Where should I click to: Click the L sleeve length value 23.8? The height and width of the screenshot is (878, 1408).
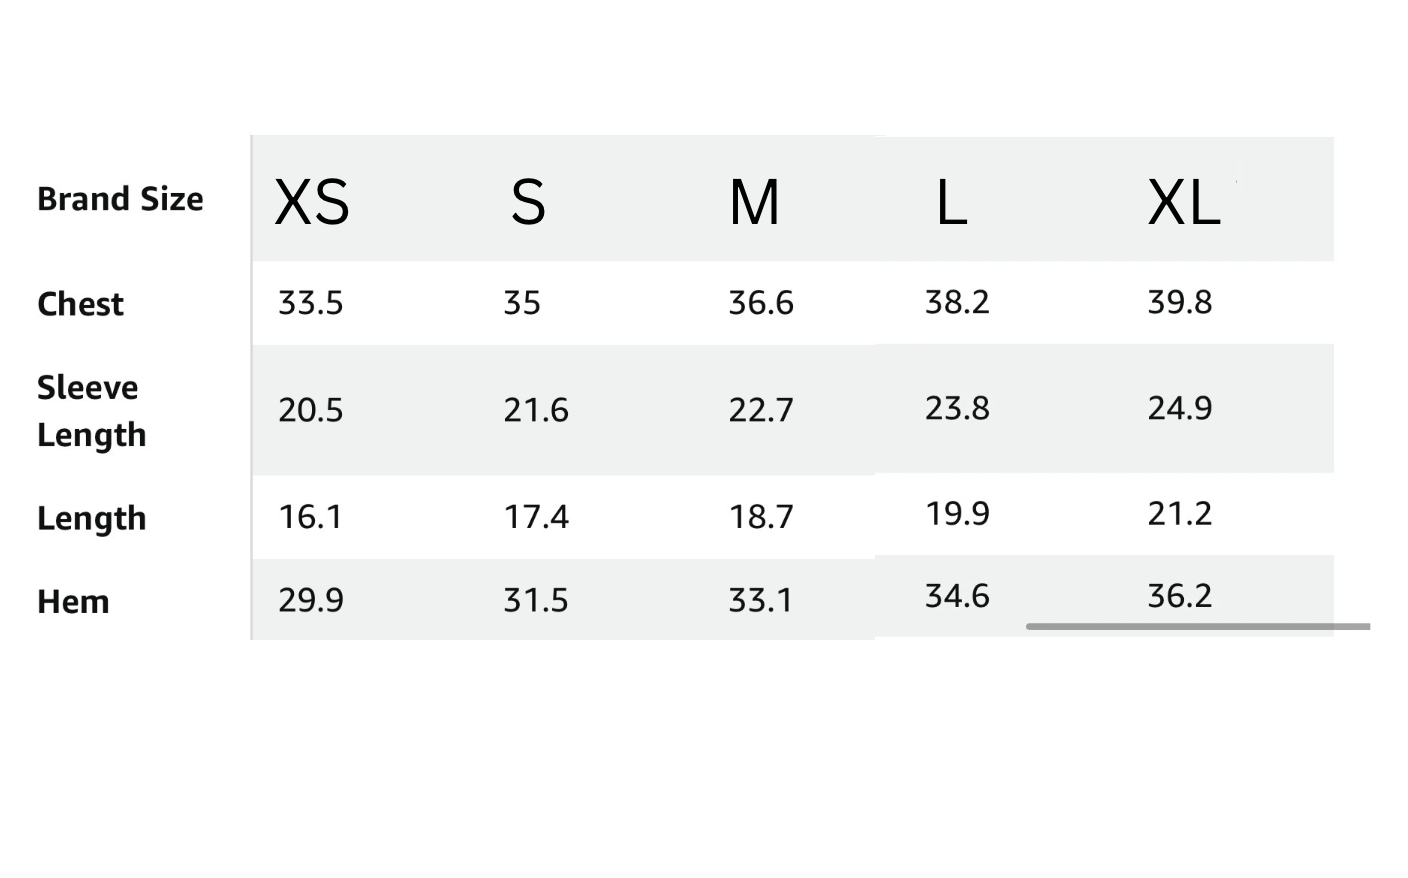957,408
